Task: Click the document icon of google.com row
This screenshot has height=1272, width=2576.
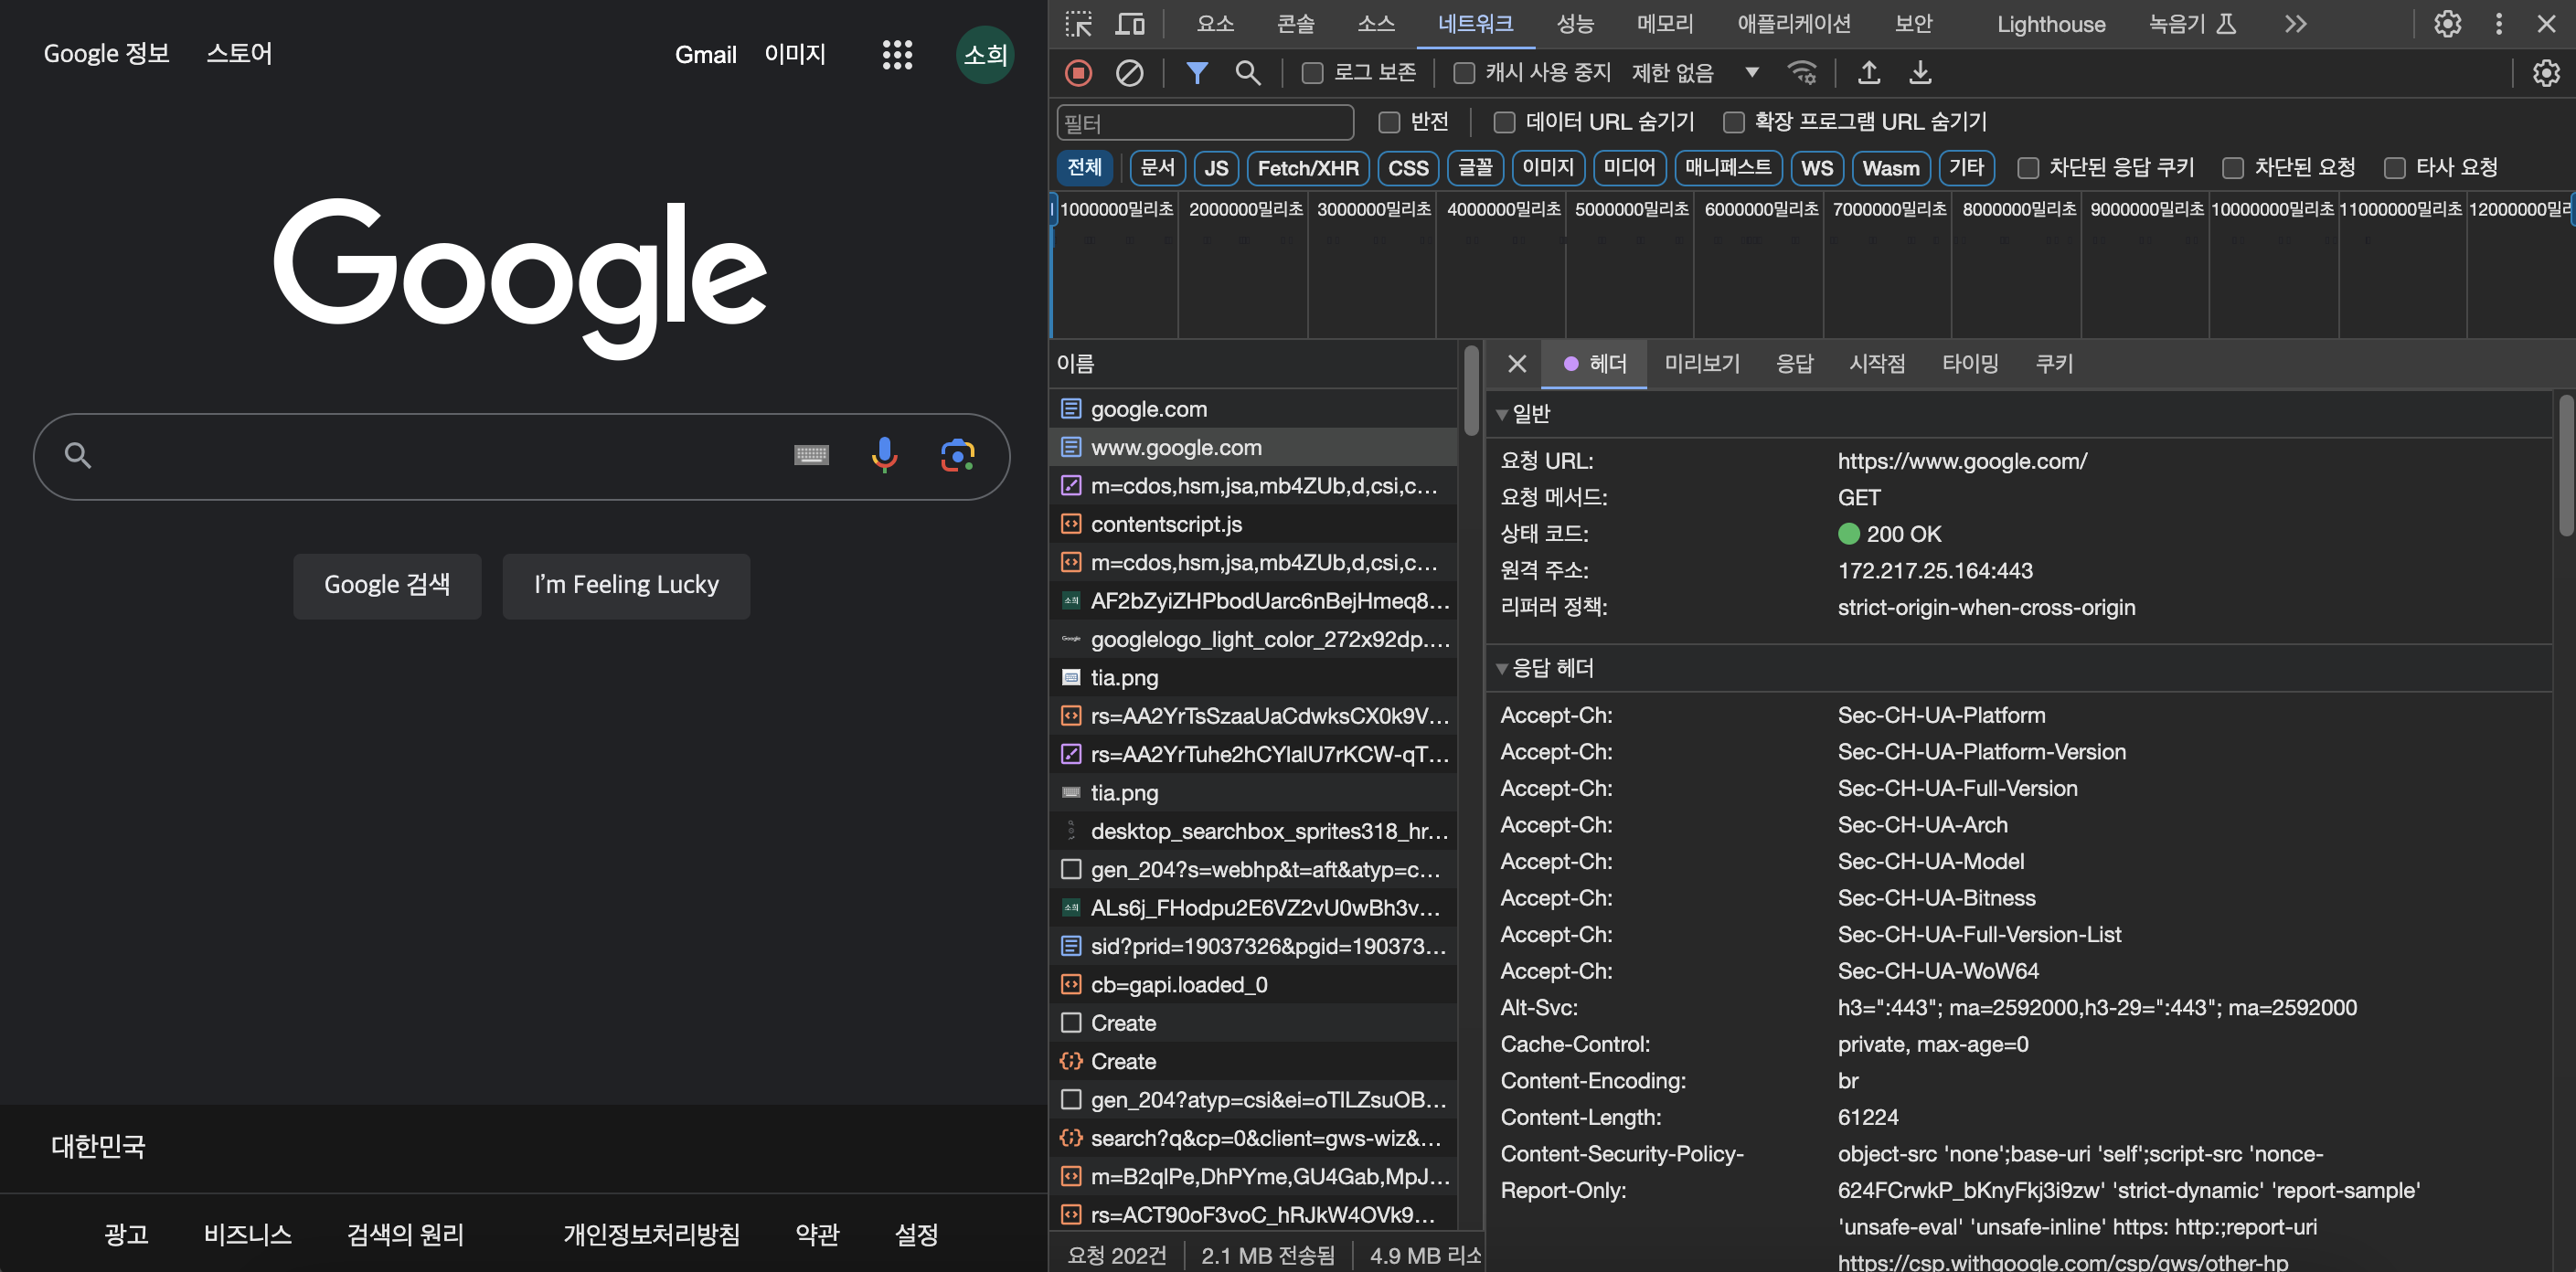Action: pos(1071,409)
